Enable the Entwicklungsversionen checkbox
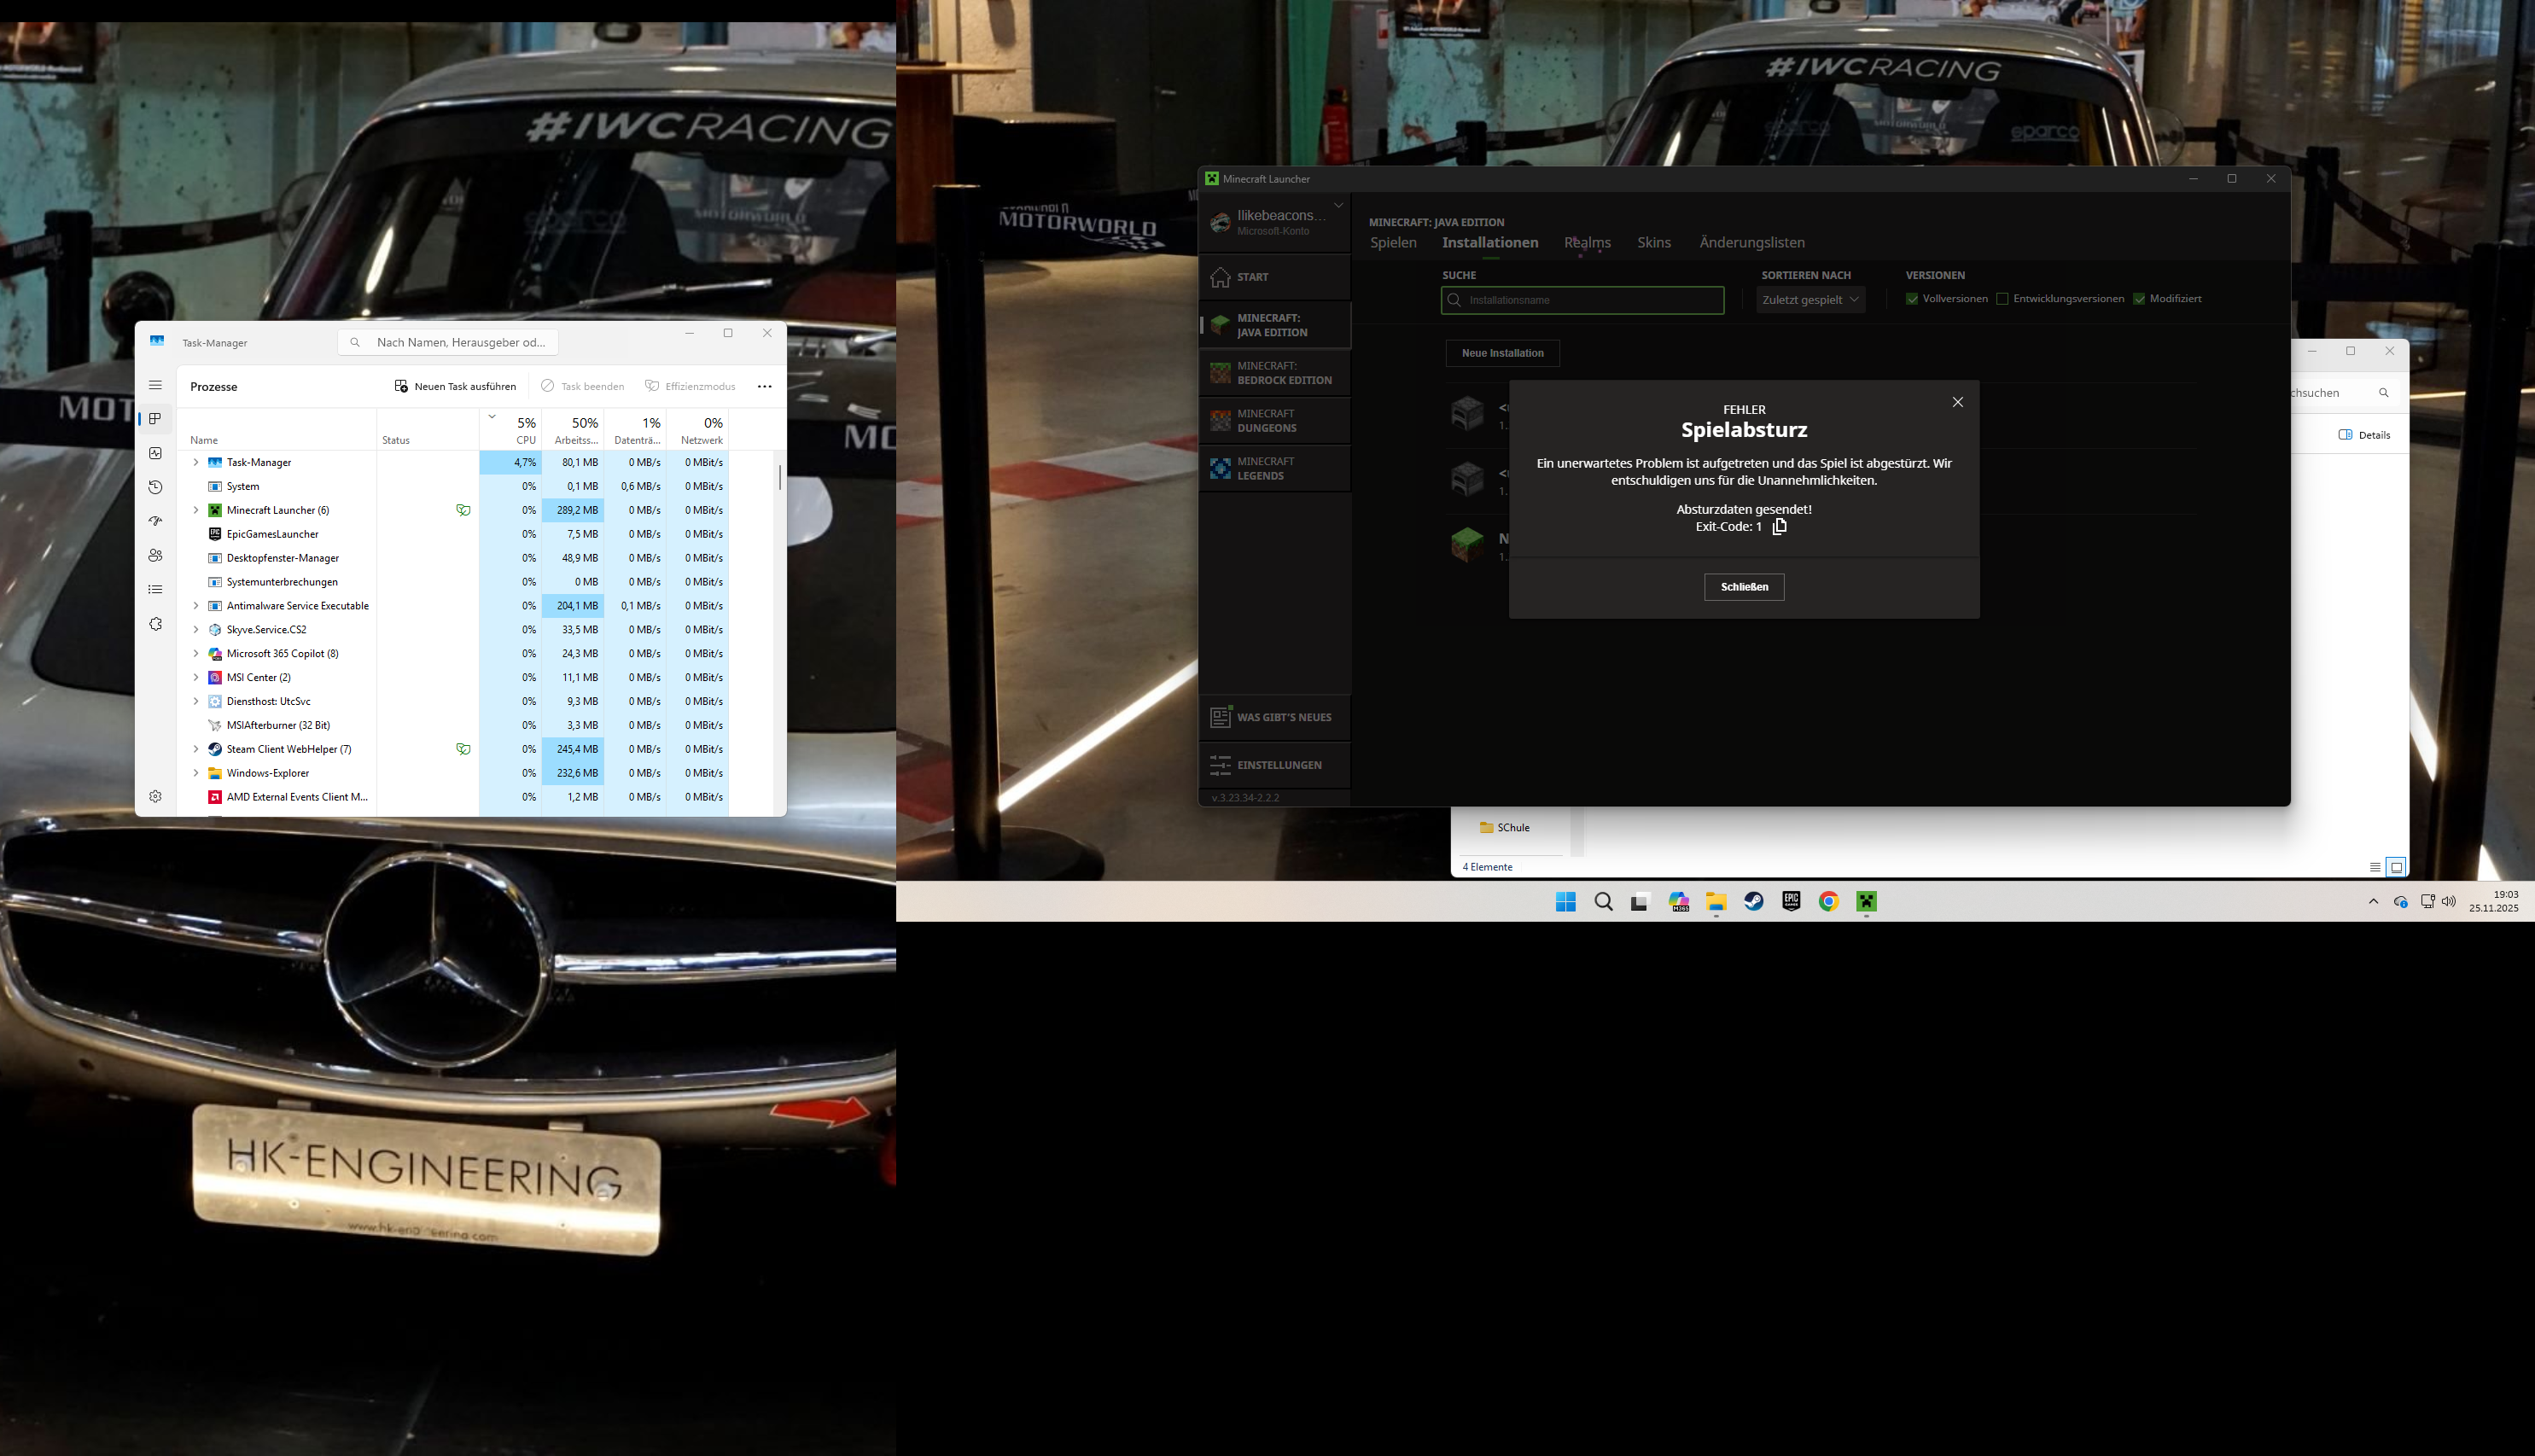The width and height of the screenshot is (2535, 1456). [x=2002, y=299]
